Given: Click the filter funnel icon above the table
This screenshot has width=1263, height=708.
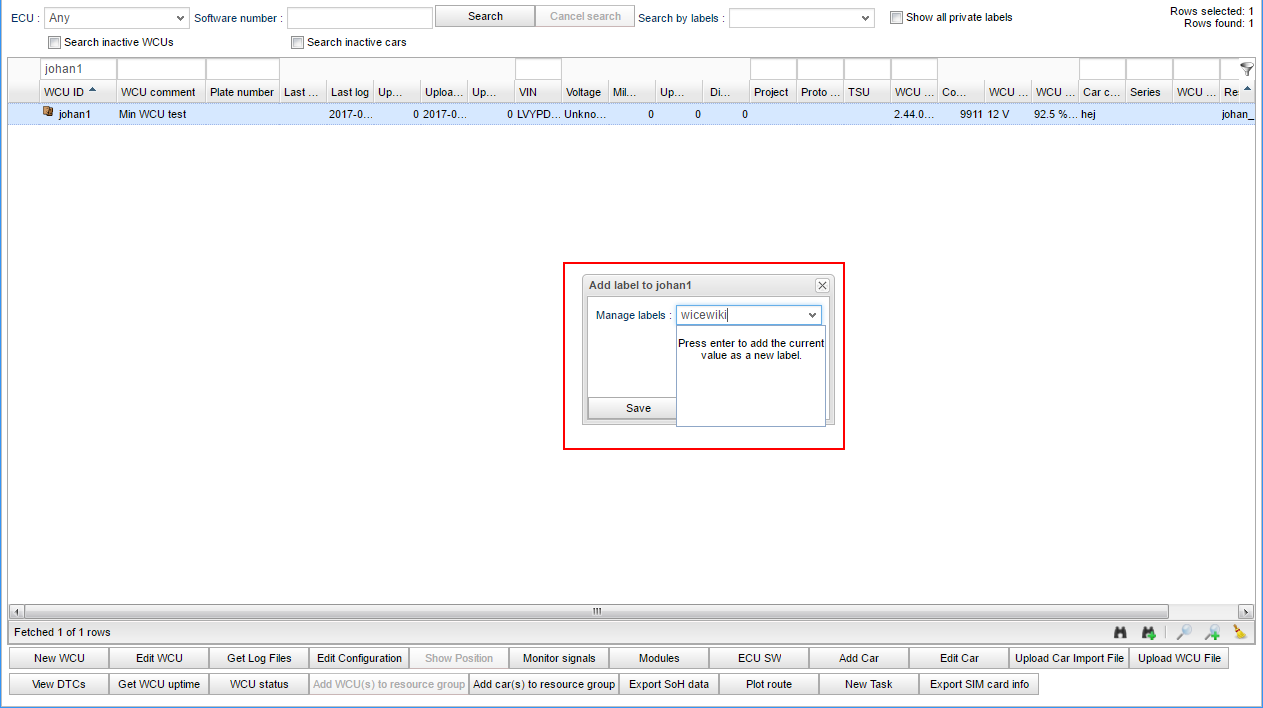Looking at the screenshot, I should (x=1246, y=69).
